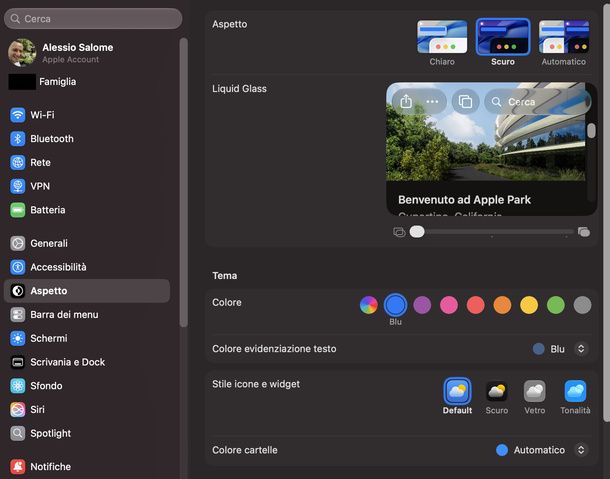This screenshot has width=610, height=479.
Task: Select Scuro appearance mode
Action: [x=503, y=43]
